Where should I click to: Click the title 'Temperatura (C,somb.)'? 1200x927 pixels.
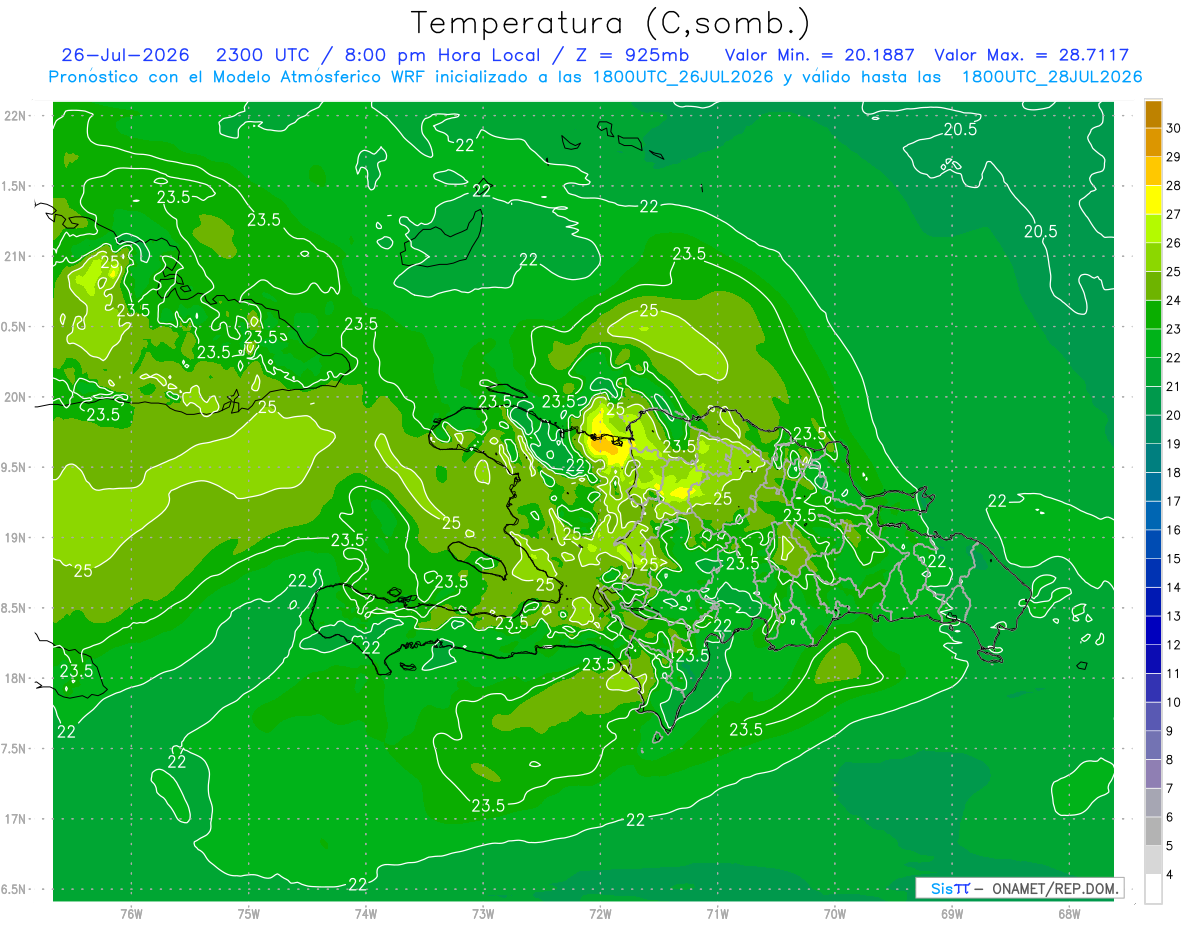pyautogui.click(x=609, y=23)
